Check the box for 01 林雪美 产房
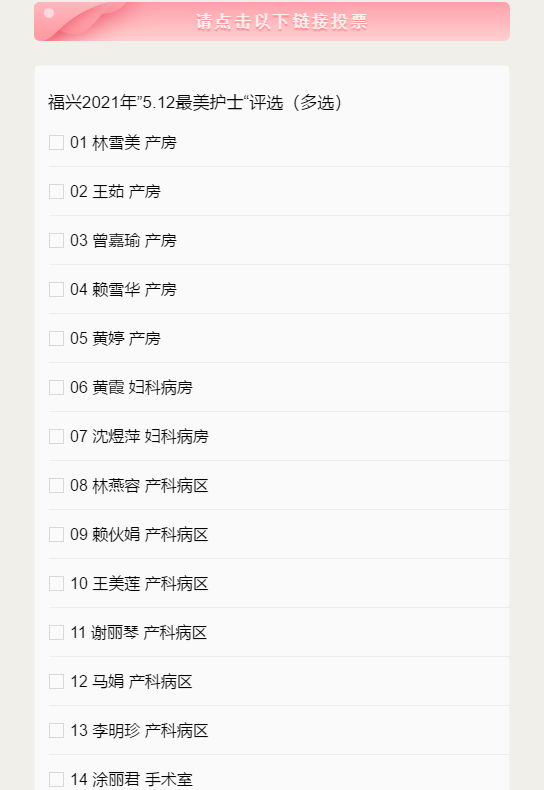546x790 pixels. pyautogui.click(x=56, y=143)
